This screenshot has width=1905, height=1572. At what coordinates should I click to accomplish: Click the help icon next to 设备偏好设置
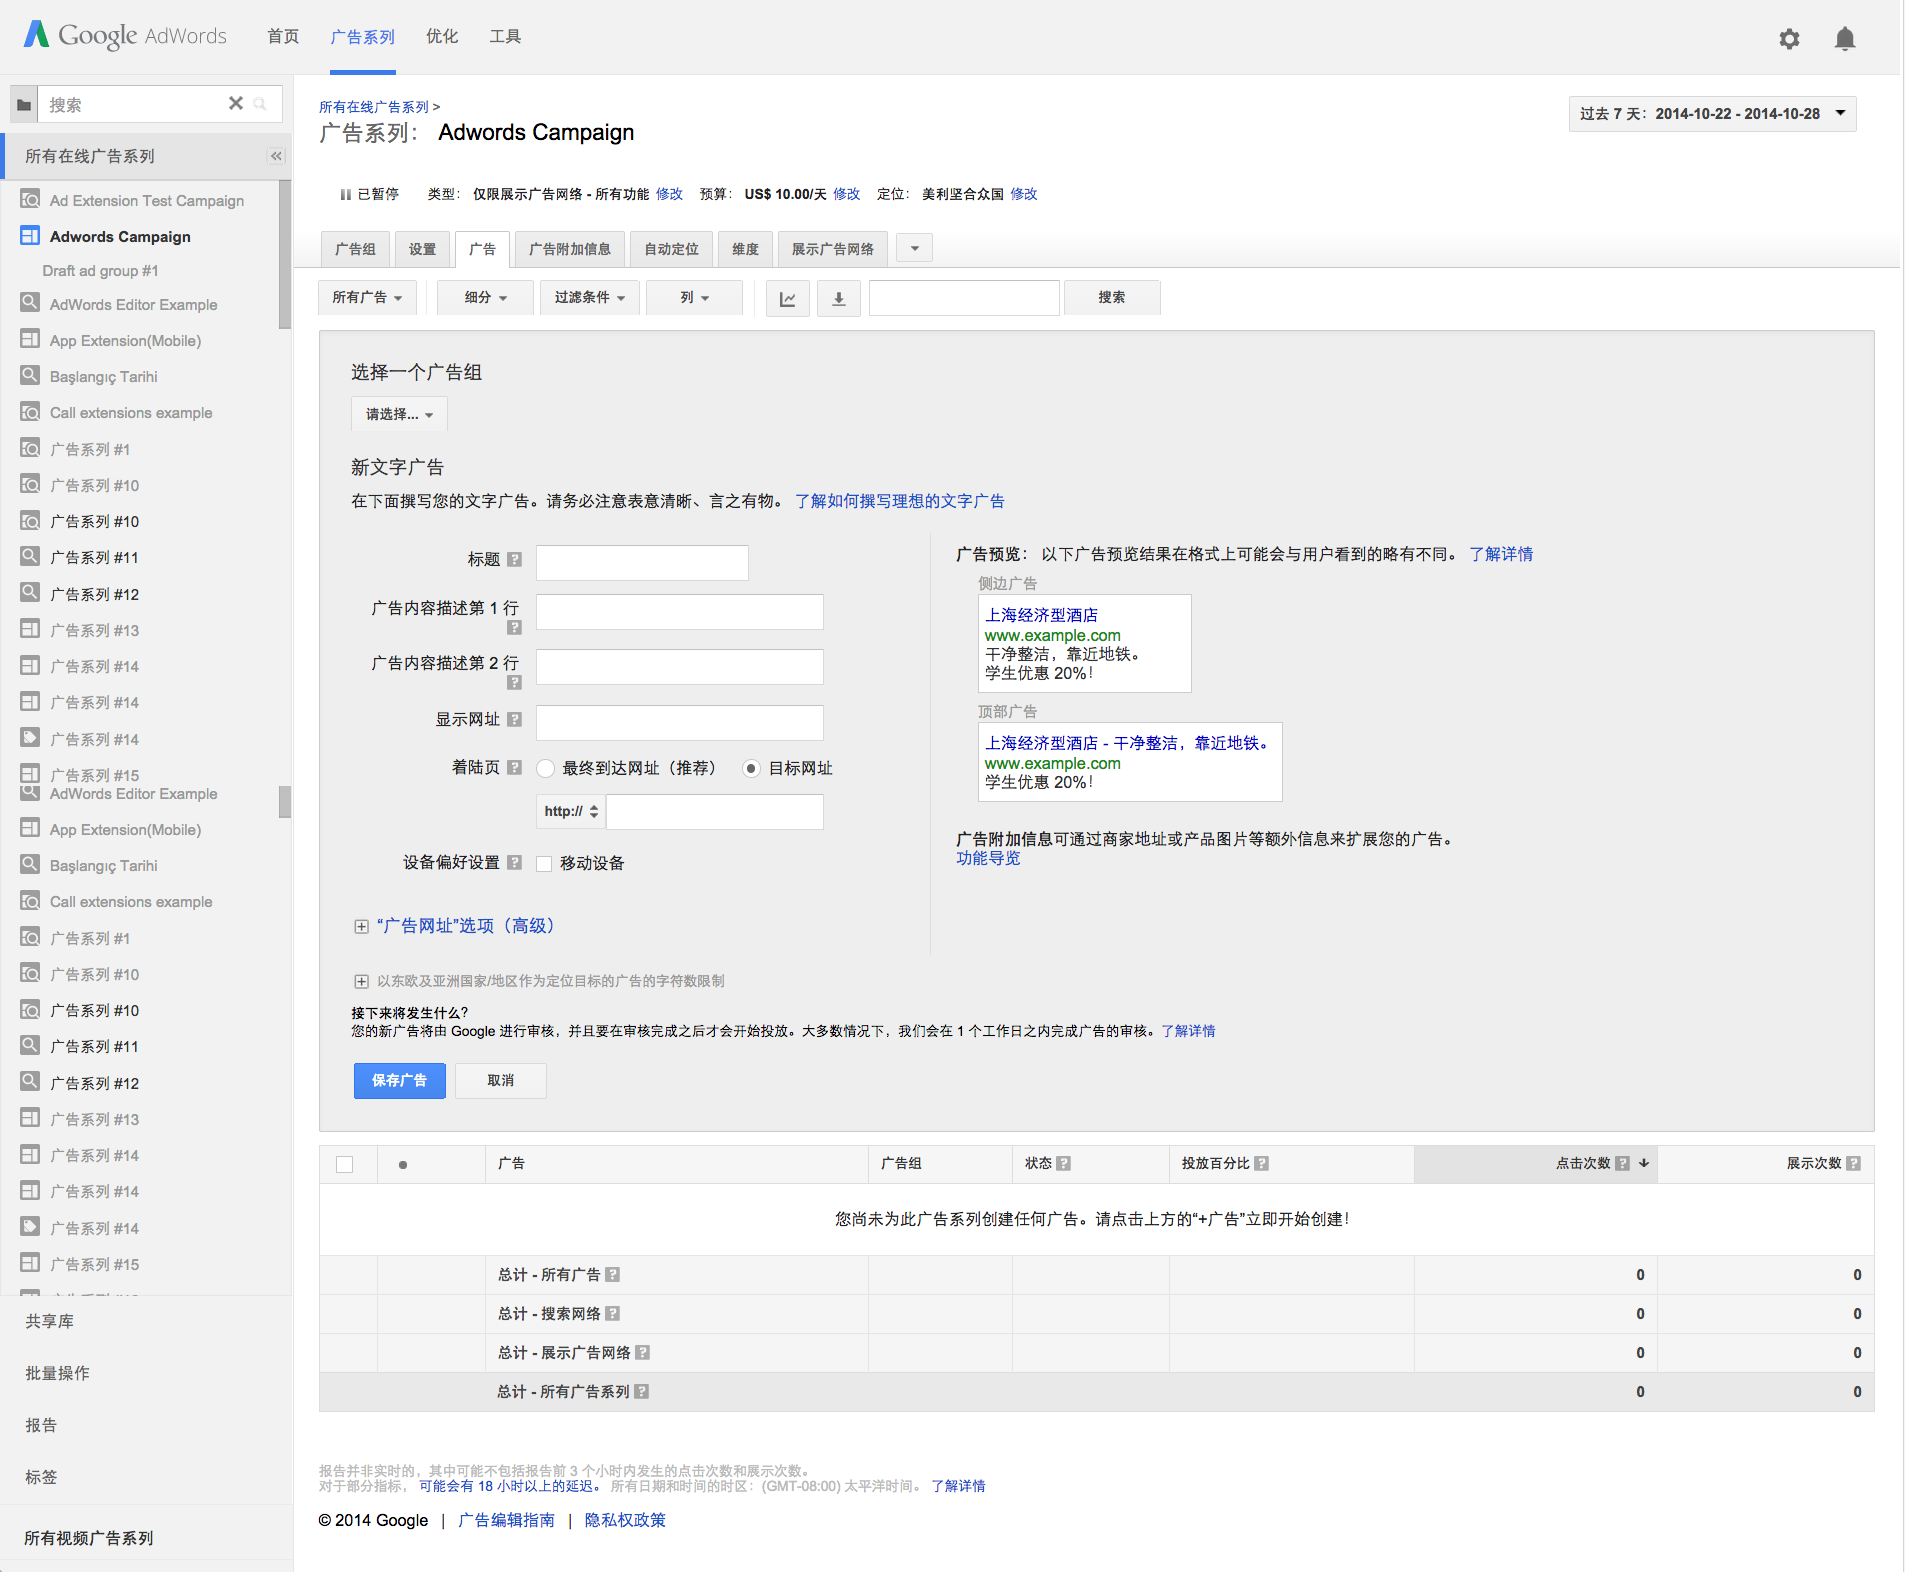514,862
